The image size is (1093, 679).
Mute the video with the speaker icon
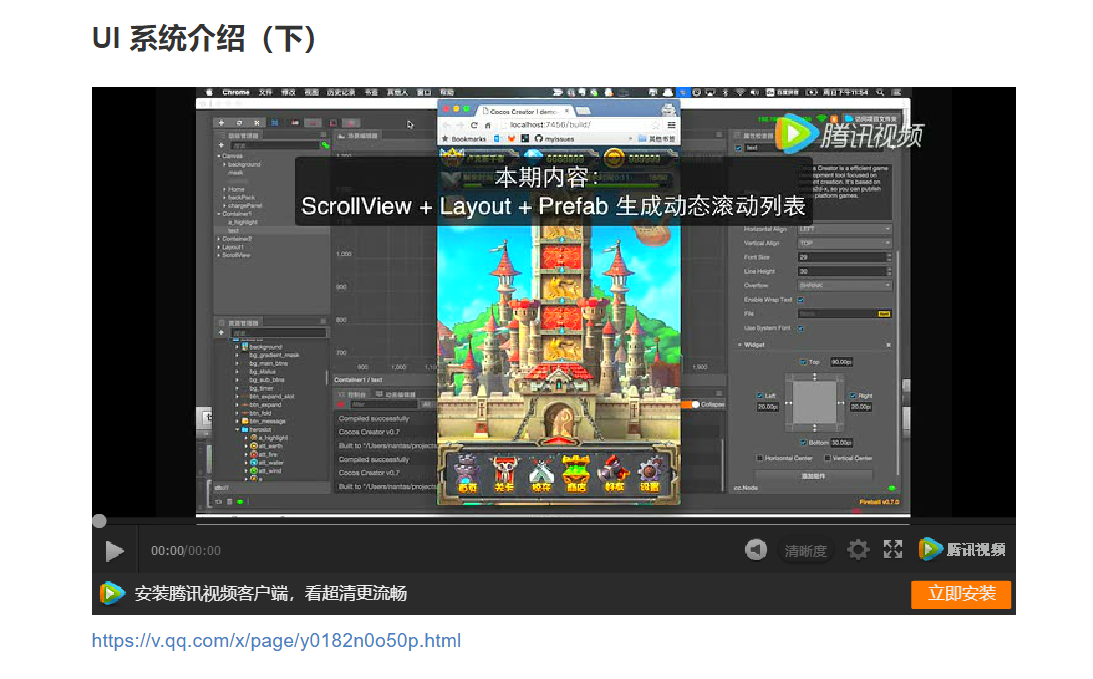[756, 550]
